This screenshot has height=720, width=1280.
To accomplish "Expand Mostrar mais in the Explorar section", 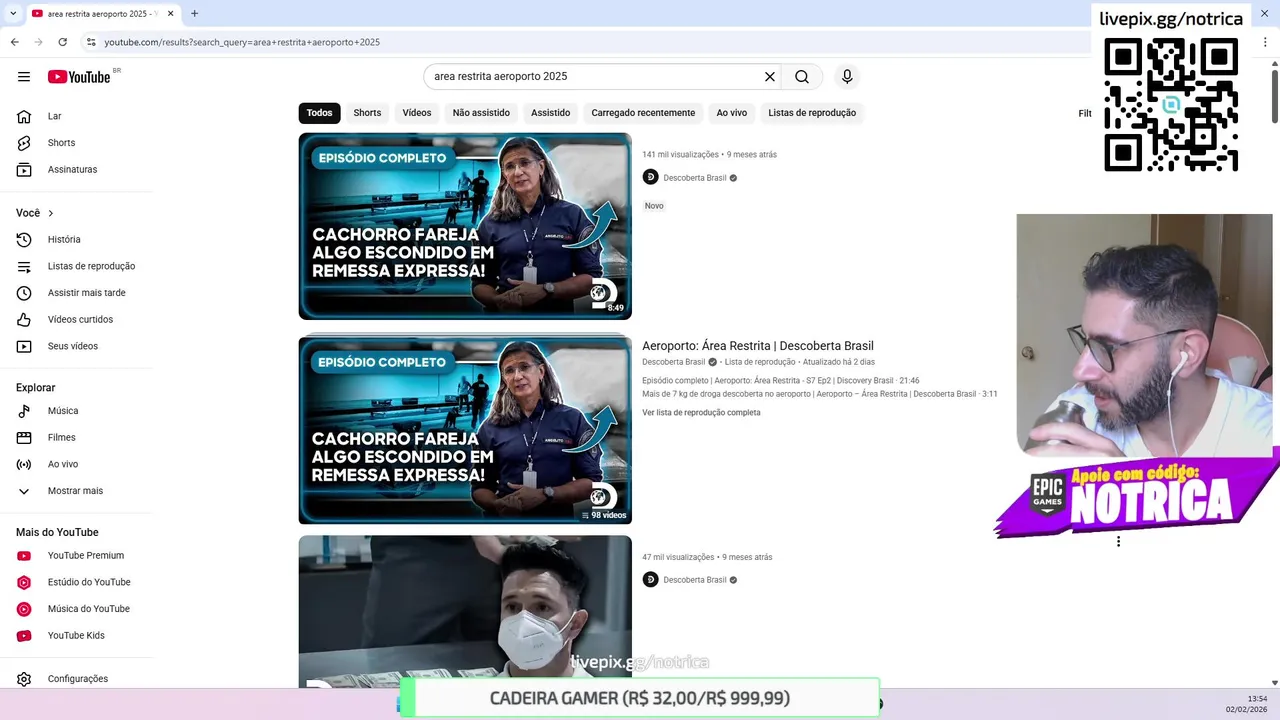I will [x=76, y=491].
